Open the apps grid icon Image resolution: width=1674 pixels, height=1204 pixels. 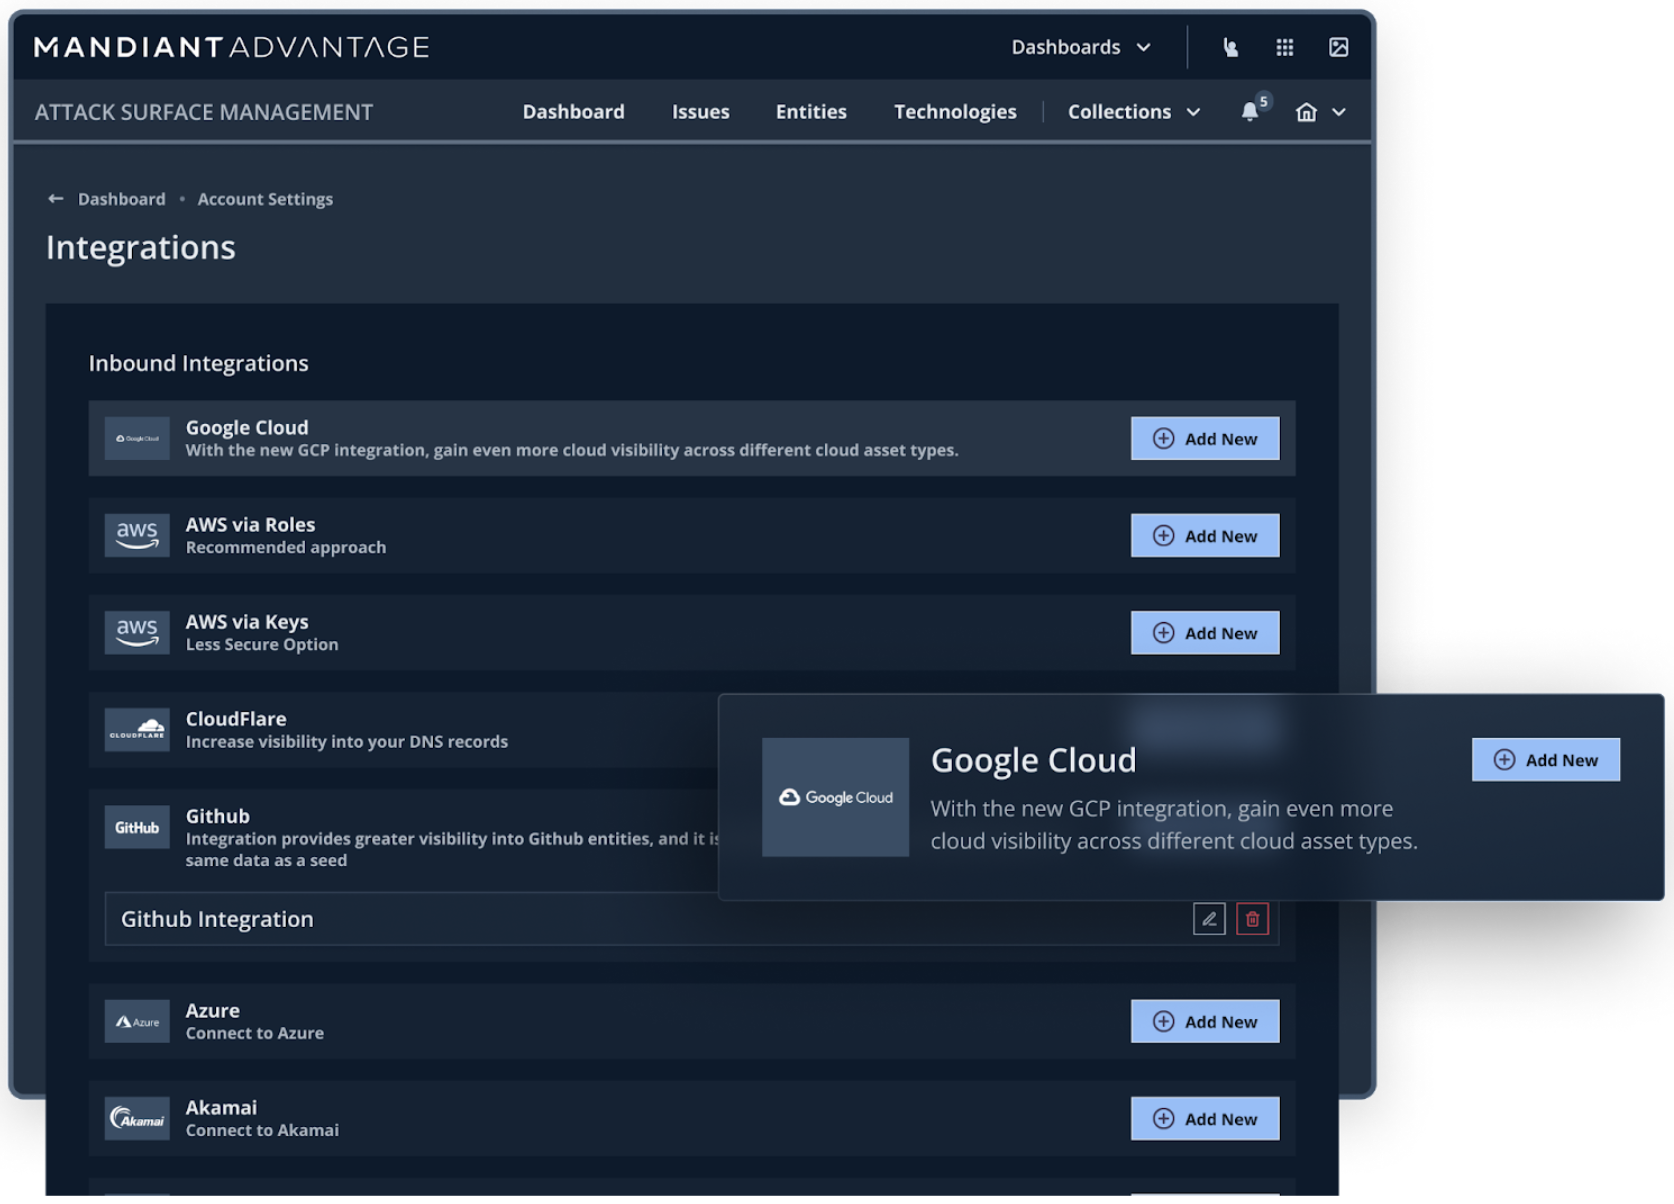(x=1285, y=47)
